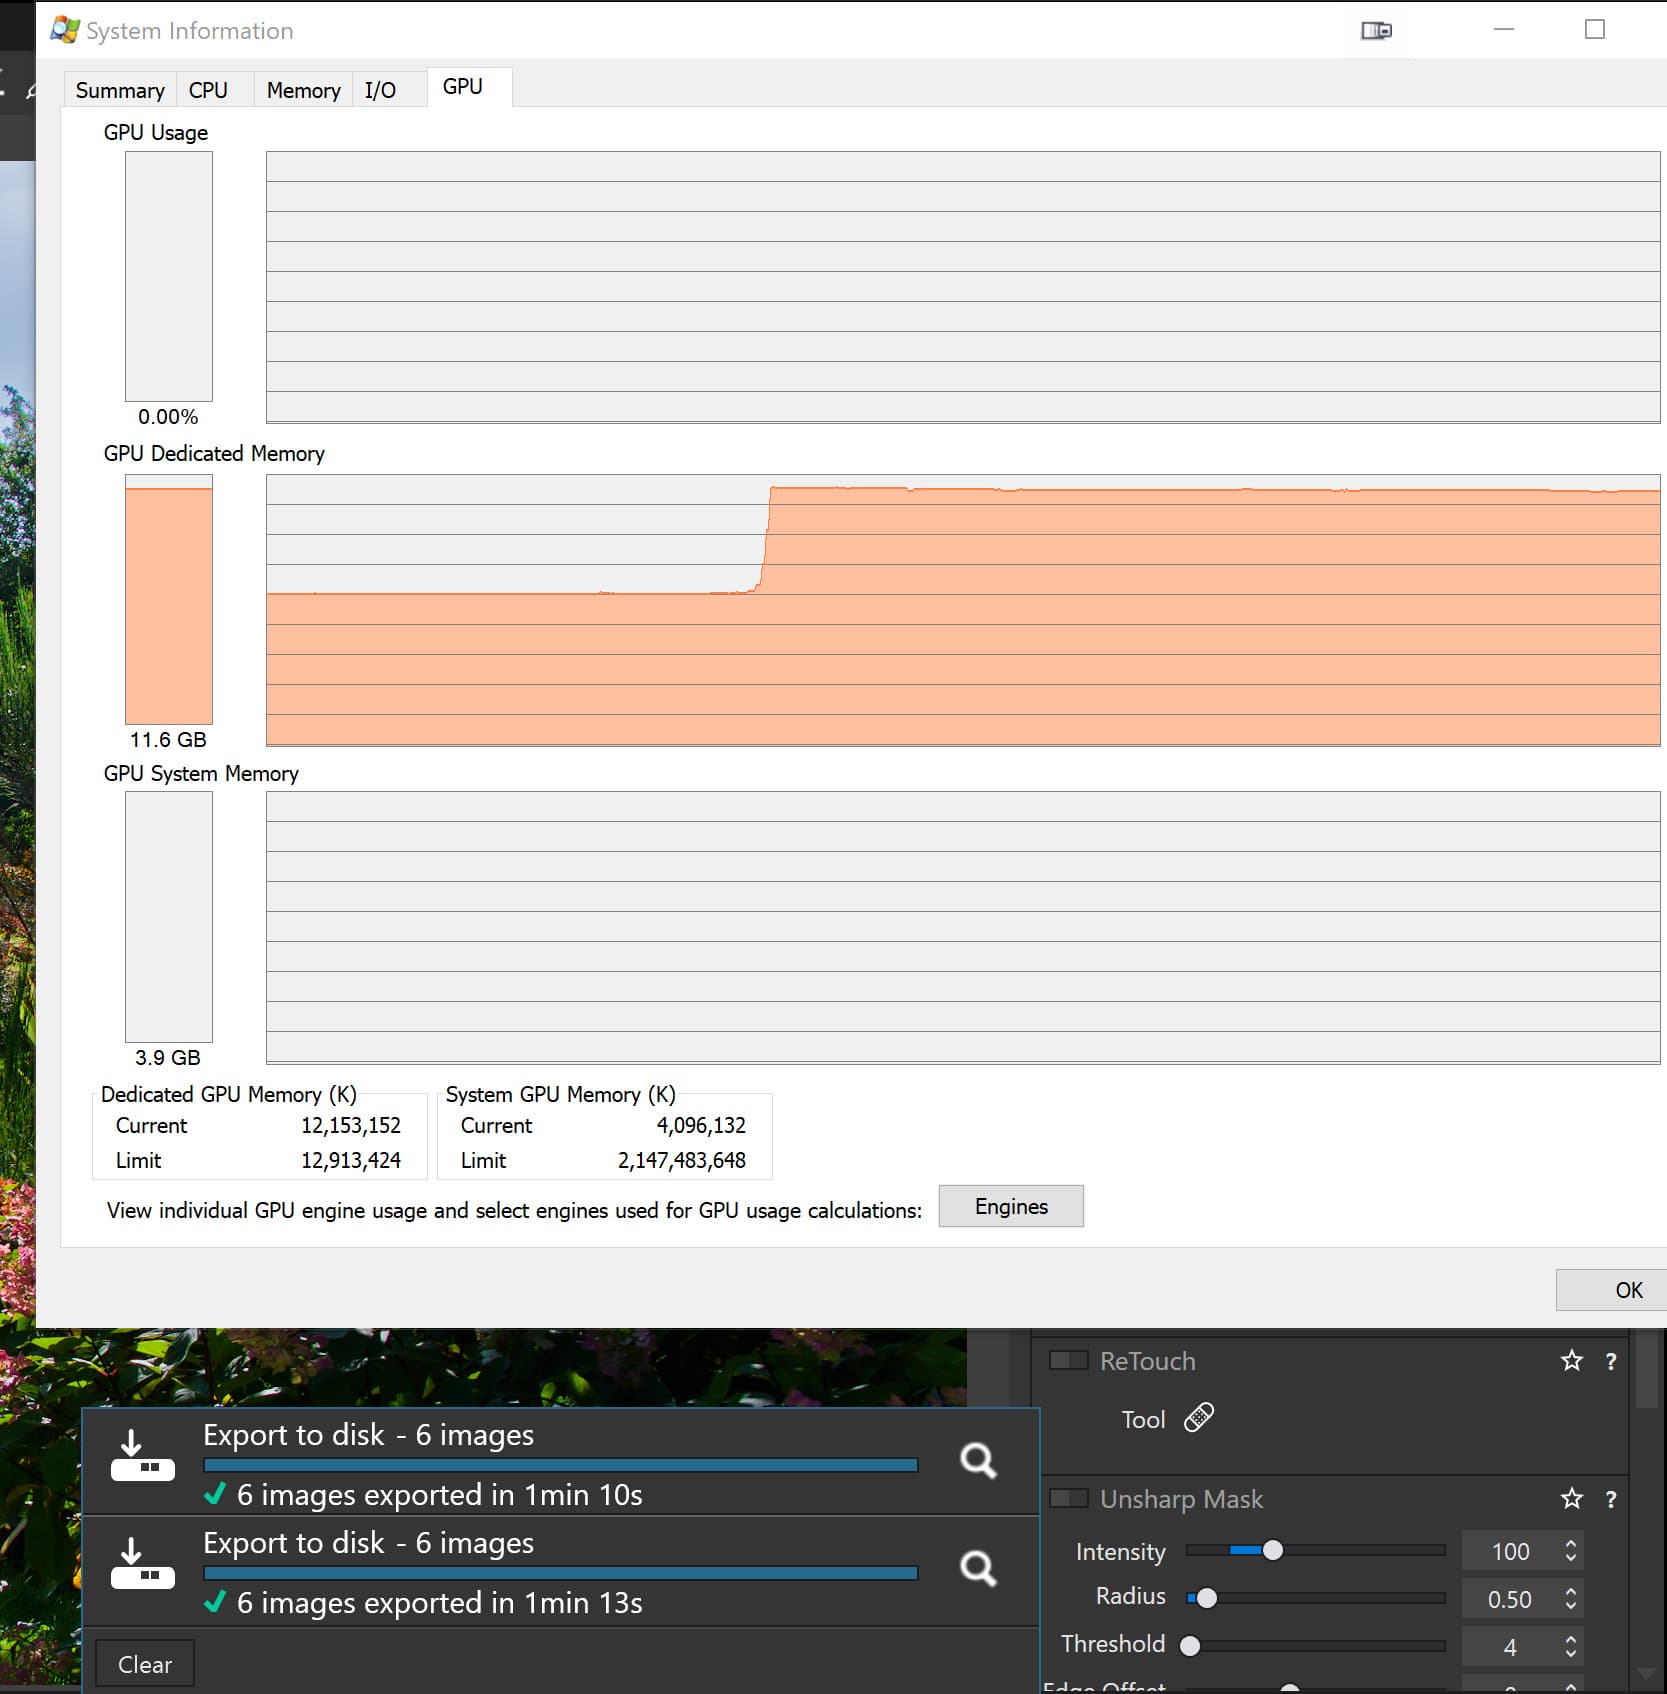The width and height of the screenshot is (1667, 1694).
Task: Enable the Unsharp Mask switch
Action: (1068, 1499)
